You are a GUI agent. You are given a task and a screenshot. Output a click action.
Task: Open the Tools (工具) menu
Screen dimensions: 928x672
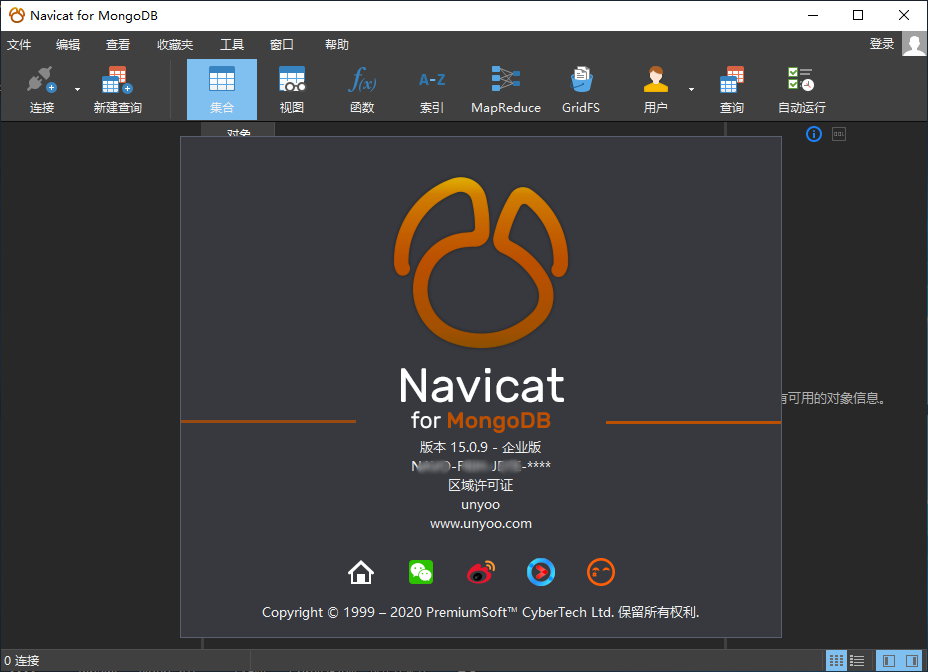point(232,44)
